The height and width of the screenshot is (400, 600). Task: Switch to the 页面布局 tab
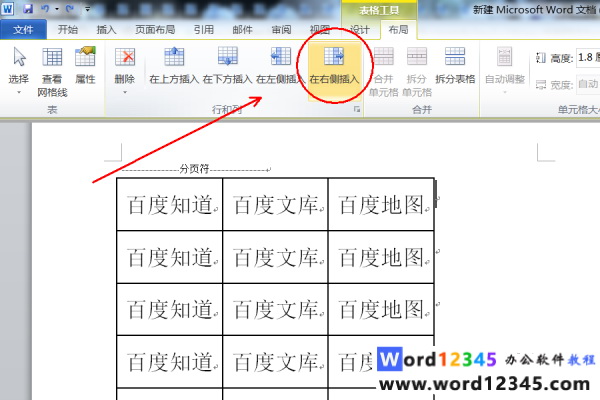click(155, 29)
